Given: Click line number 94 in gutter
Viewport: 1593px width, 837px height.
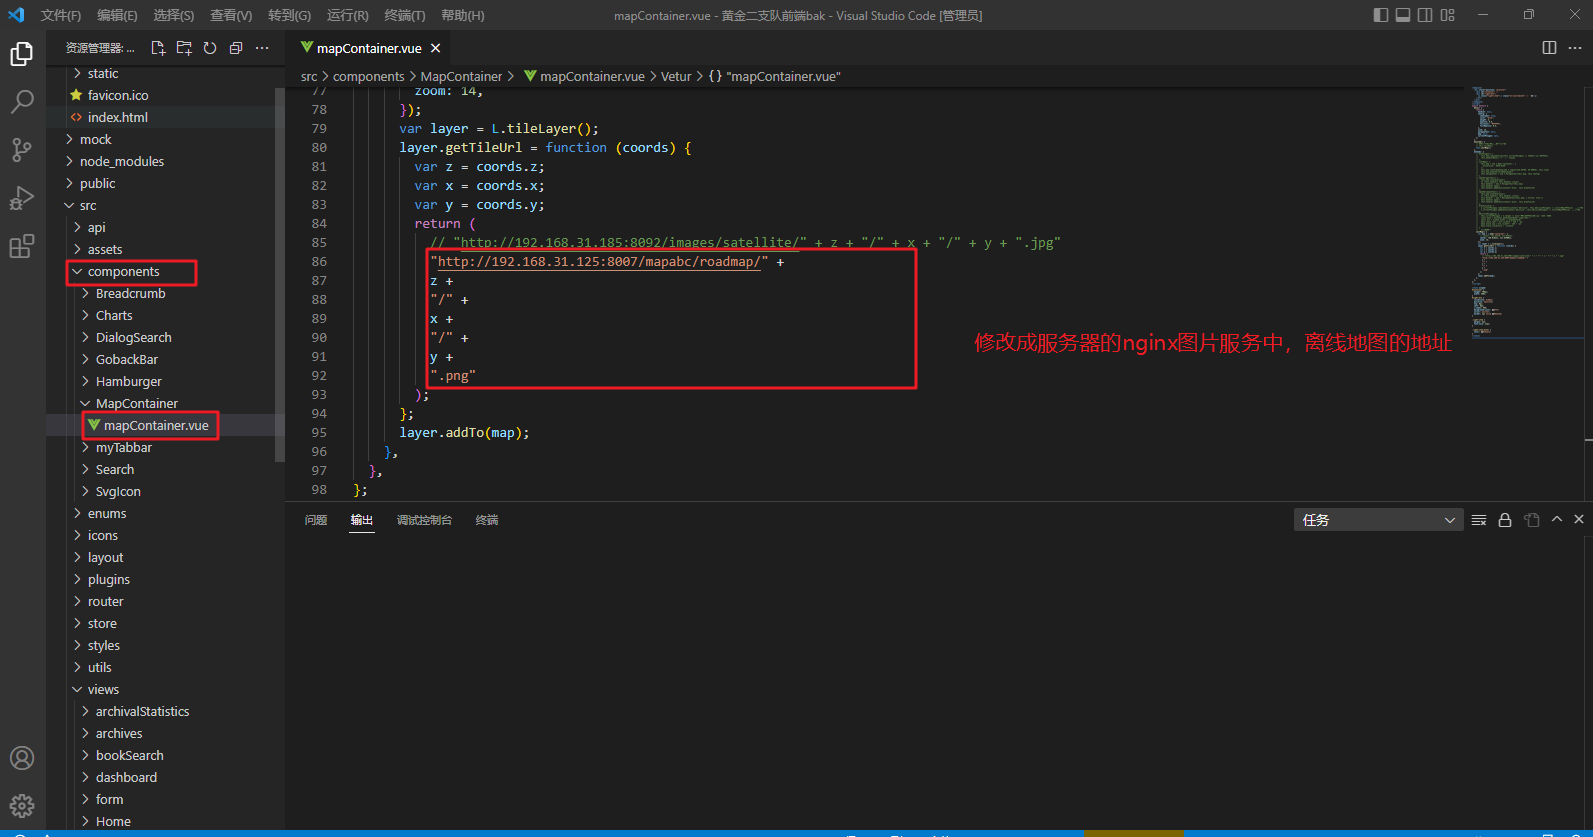Looking at the screenshot, I should [319, 413].
